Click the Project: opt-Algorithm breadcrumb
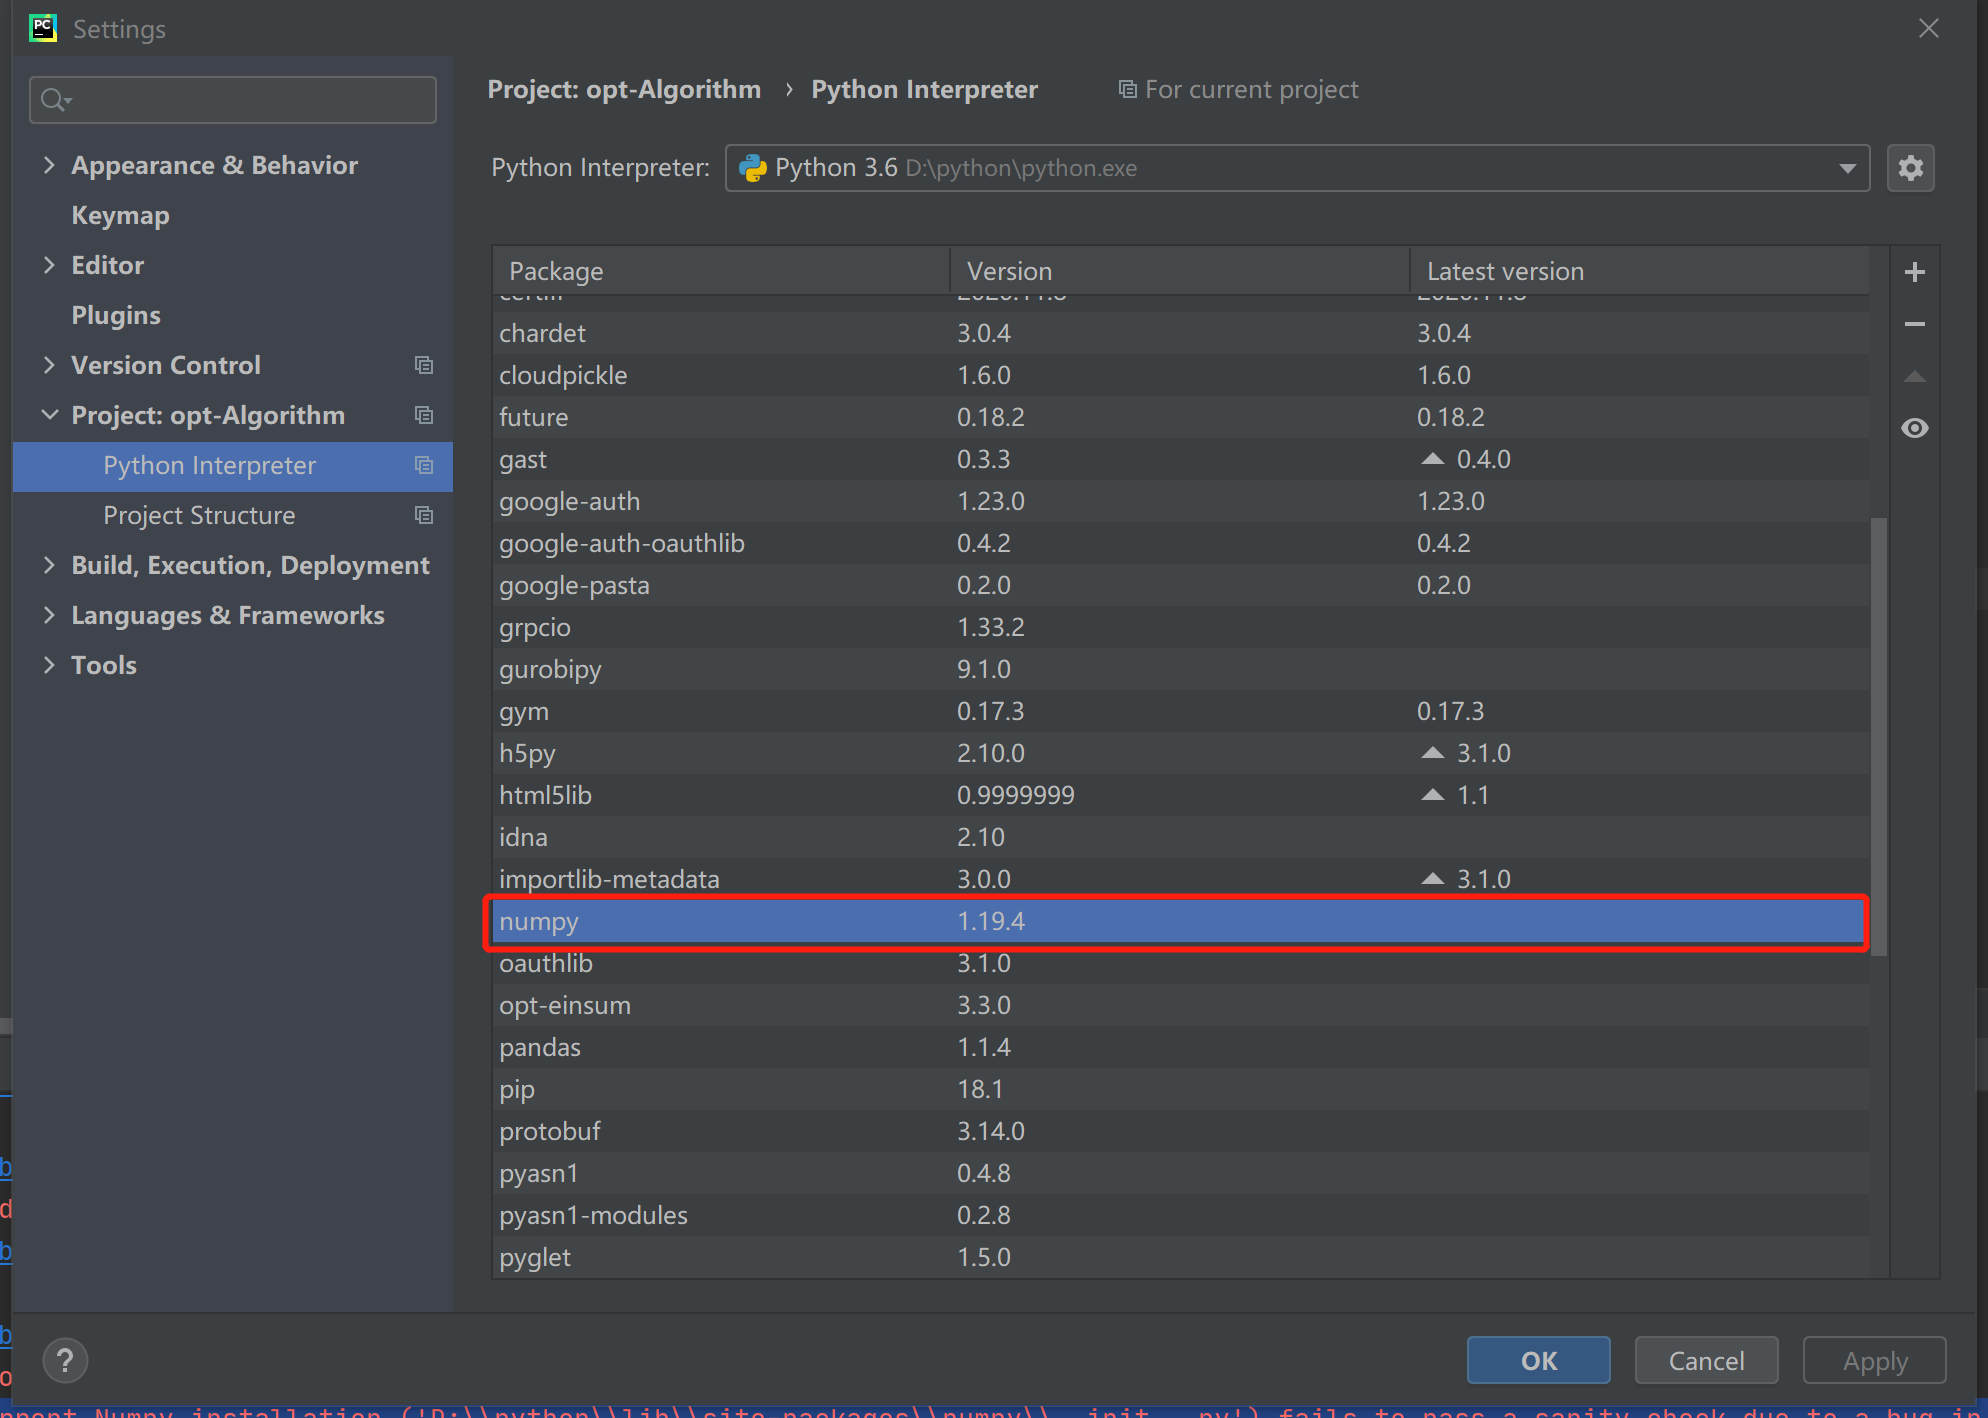The height and width of the screenshot is (1418, 1988). click(624, 90)
